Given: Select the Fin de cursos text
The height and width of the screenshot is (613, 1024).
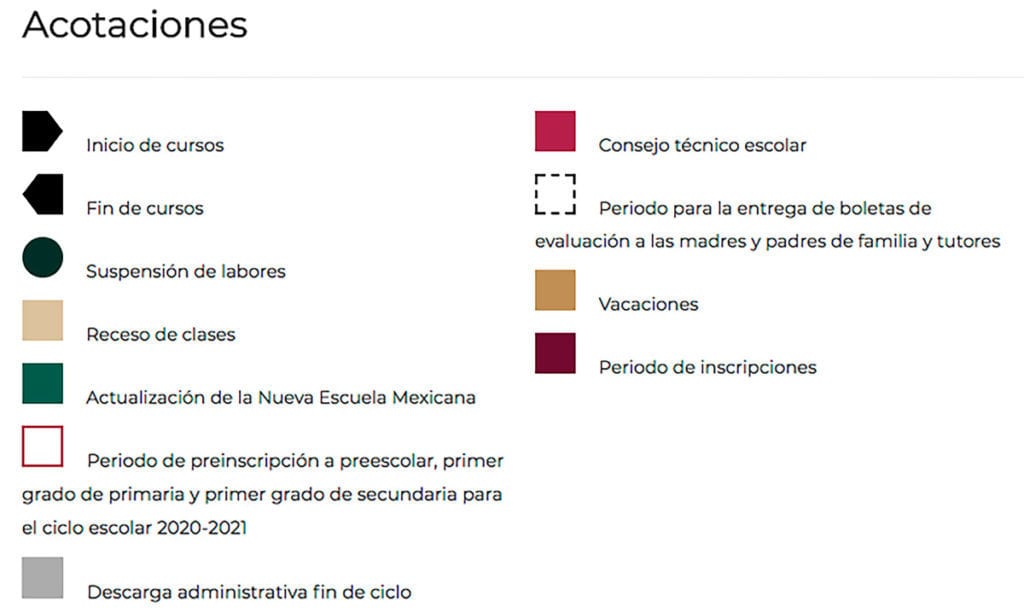Looking at the screenshot, I should (145, 208).
